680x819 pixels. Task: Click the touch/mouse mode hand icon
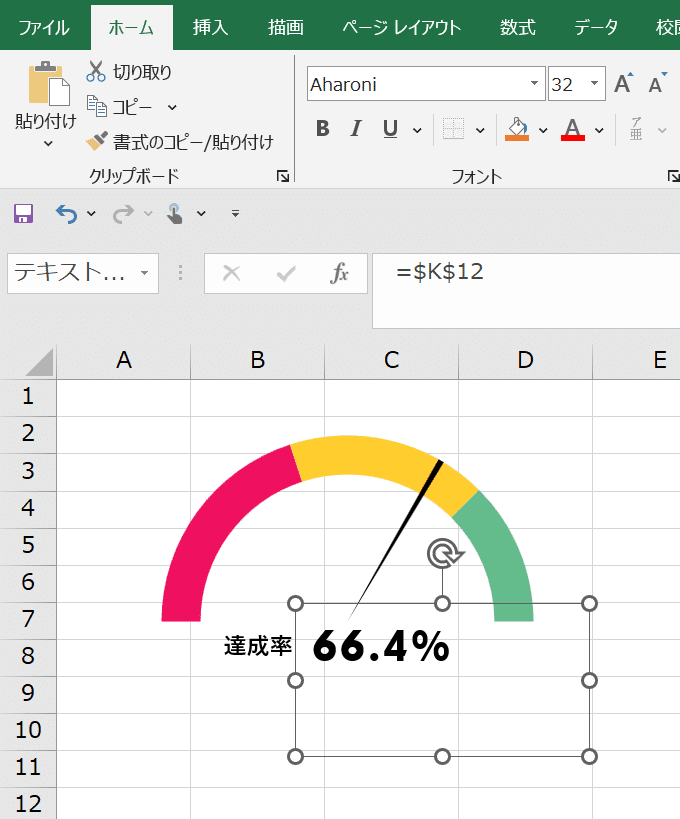(175, 214)
